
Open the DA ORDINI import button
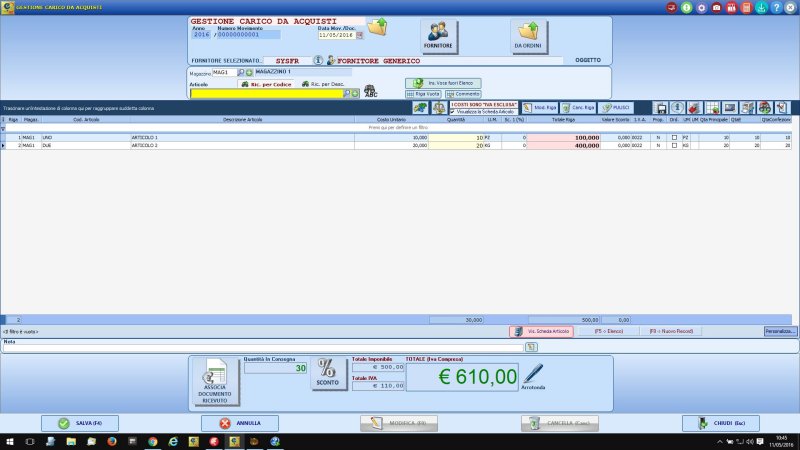[x=528, y=36]
